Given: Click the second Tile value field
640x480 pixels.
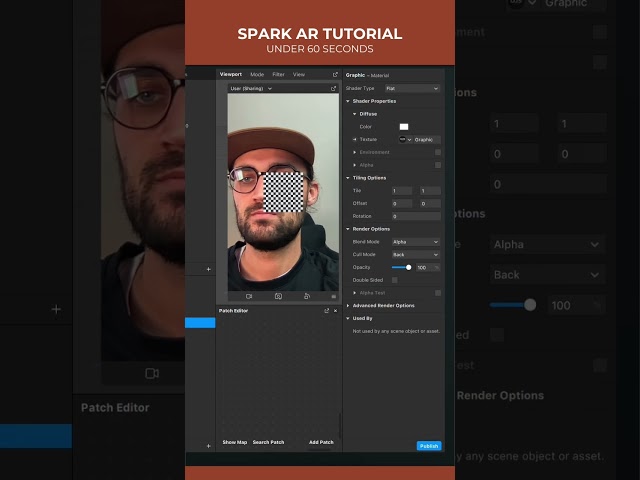Looking at the screenshot, I should (430, 191).
